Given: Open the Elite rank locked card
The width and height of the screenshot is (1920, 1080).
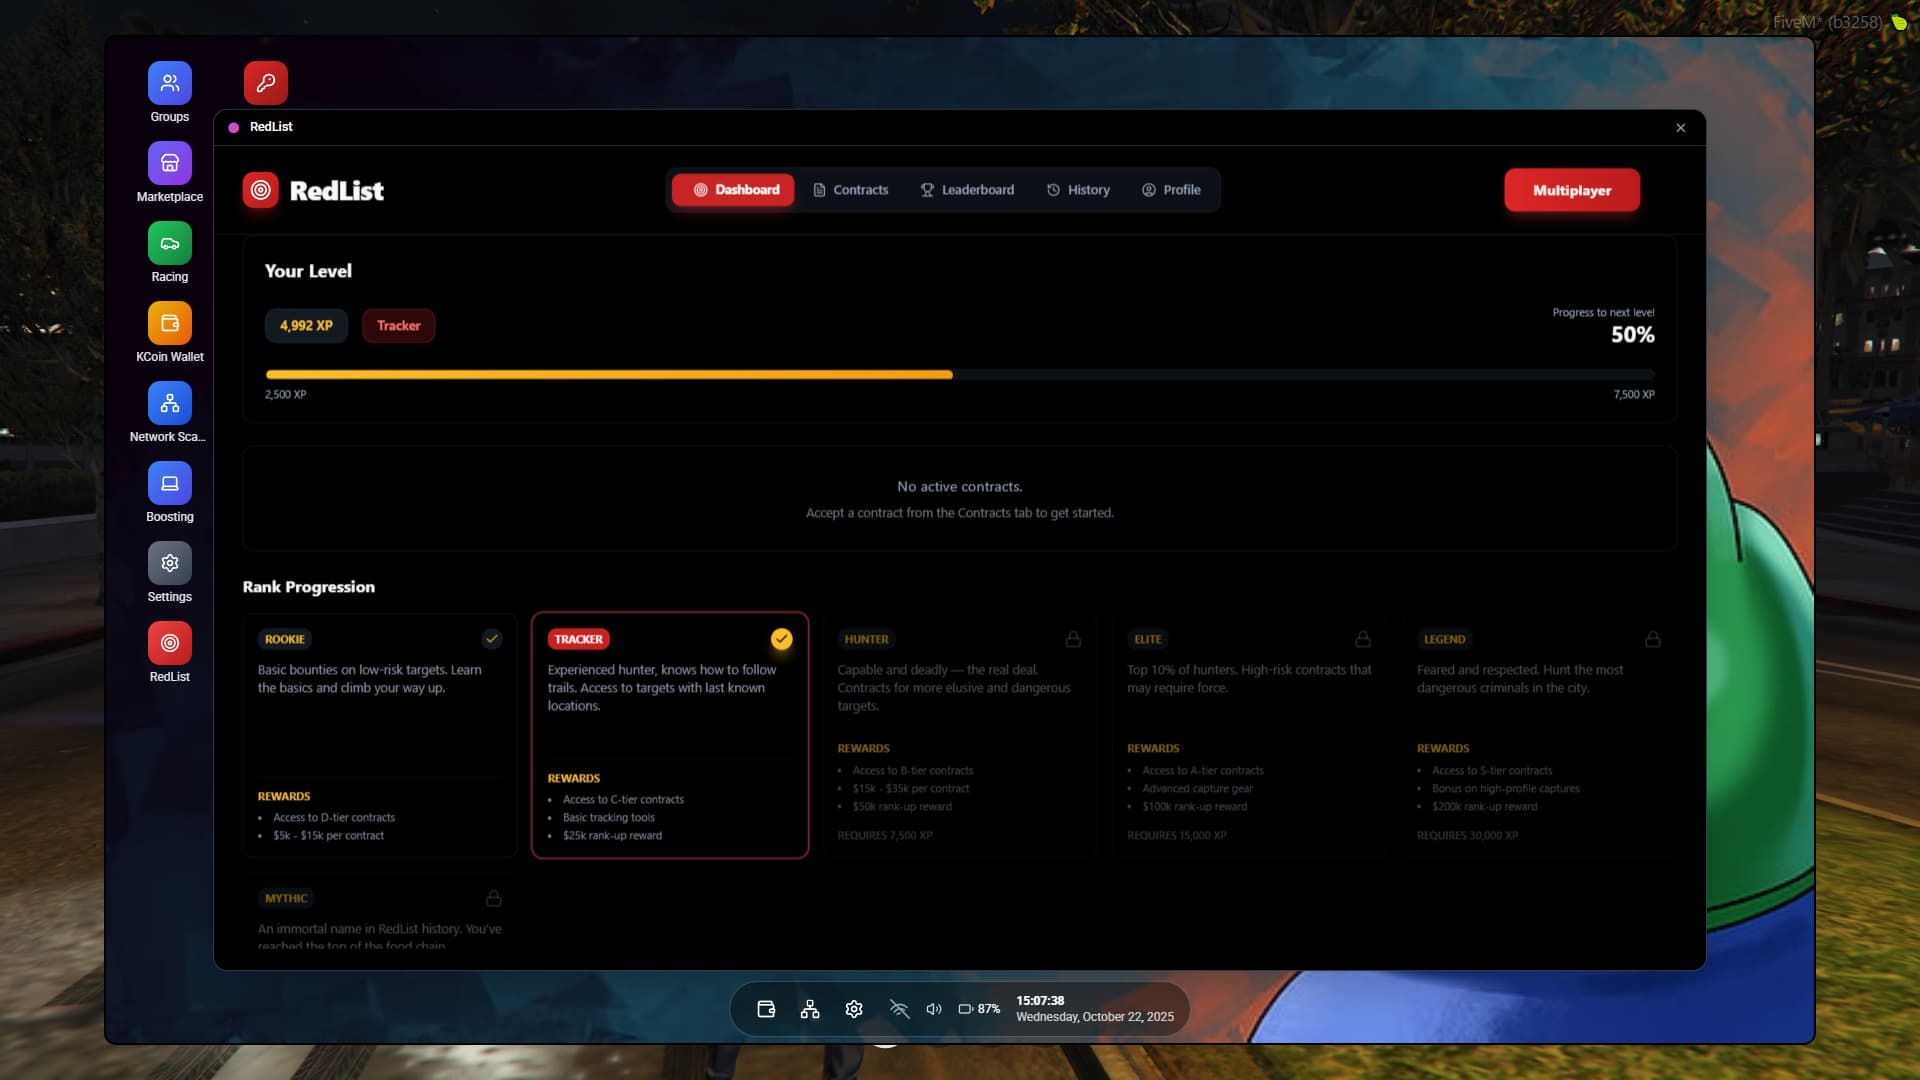Looking at the screenshot, I should click(x=1248, y=735).
